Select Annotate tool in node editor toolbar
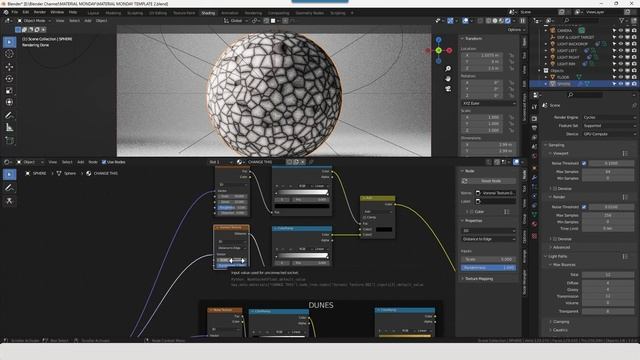The height and width of the screenshot is (360, 640). (9, 188)
